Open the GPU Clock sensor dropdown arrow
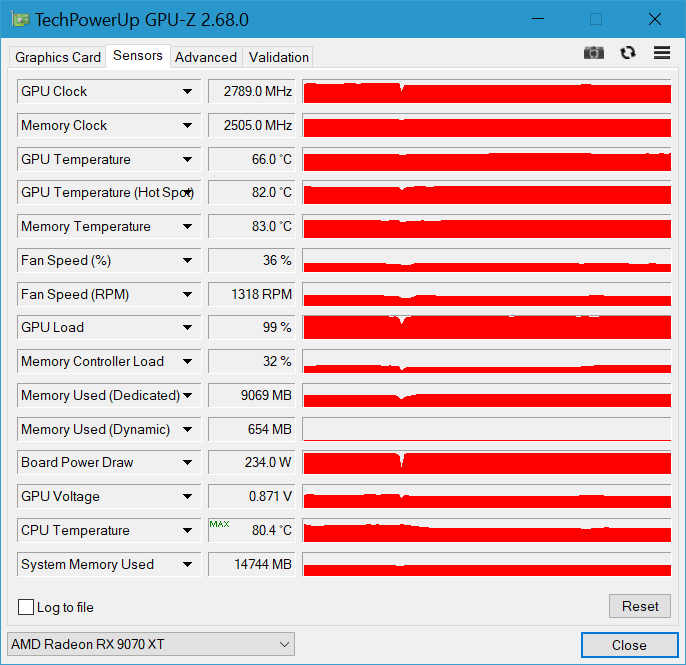Viewport: 686px width, 665px height. tap(187, 91)
